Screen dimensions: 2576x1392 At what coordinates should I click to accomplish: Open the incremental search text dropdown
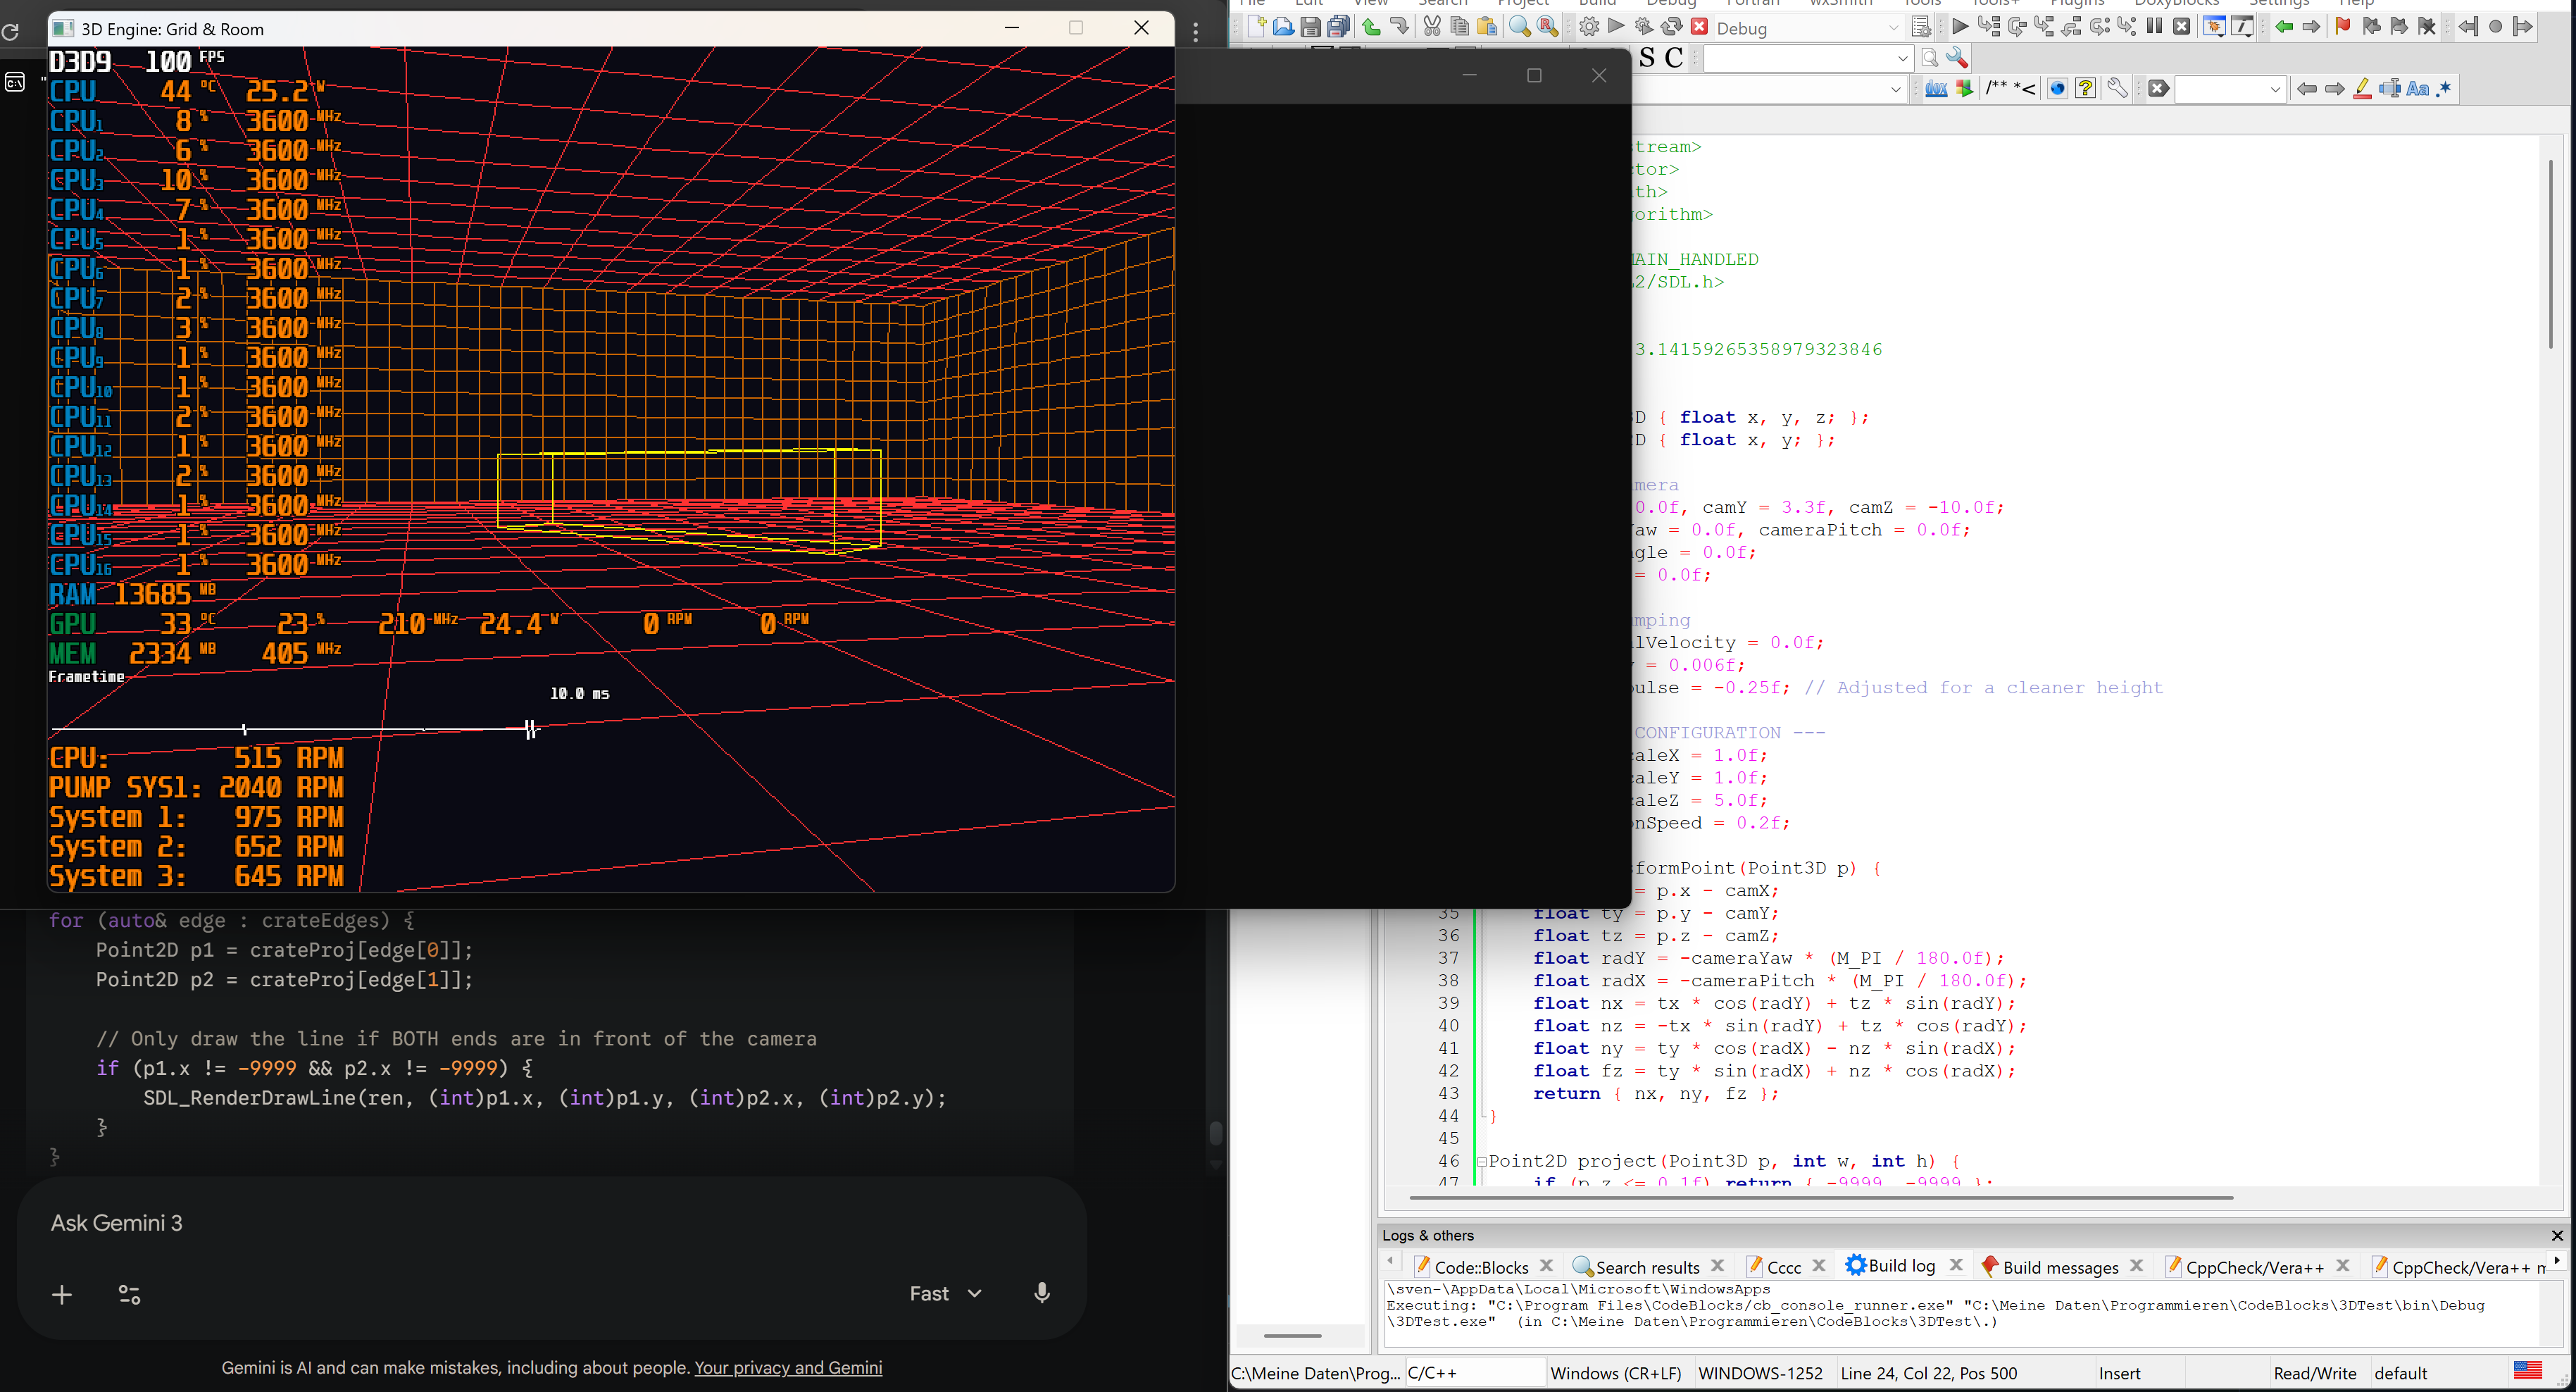pyautogui.click(x=2275, y=89)
